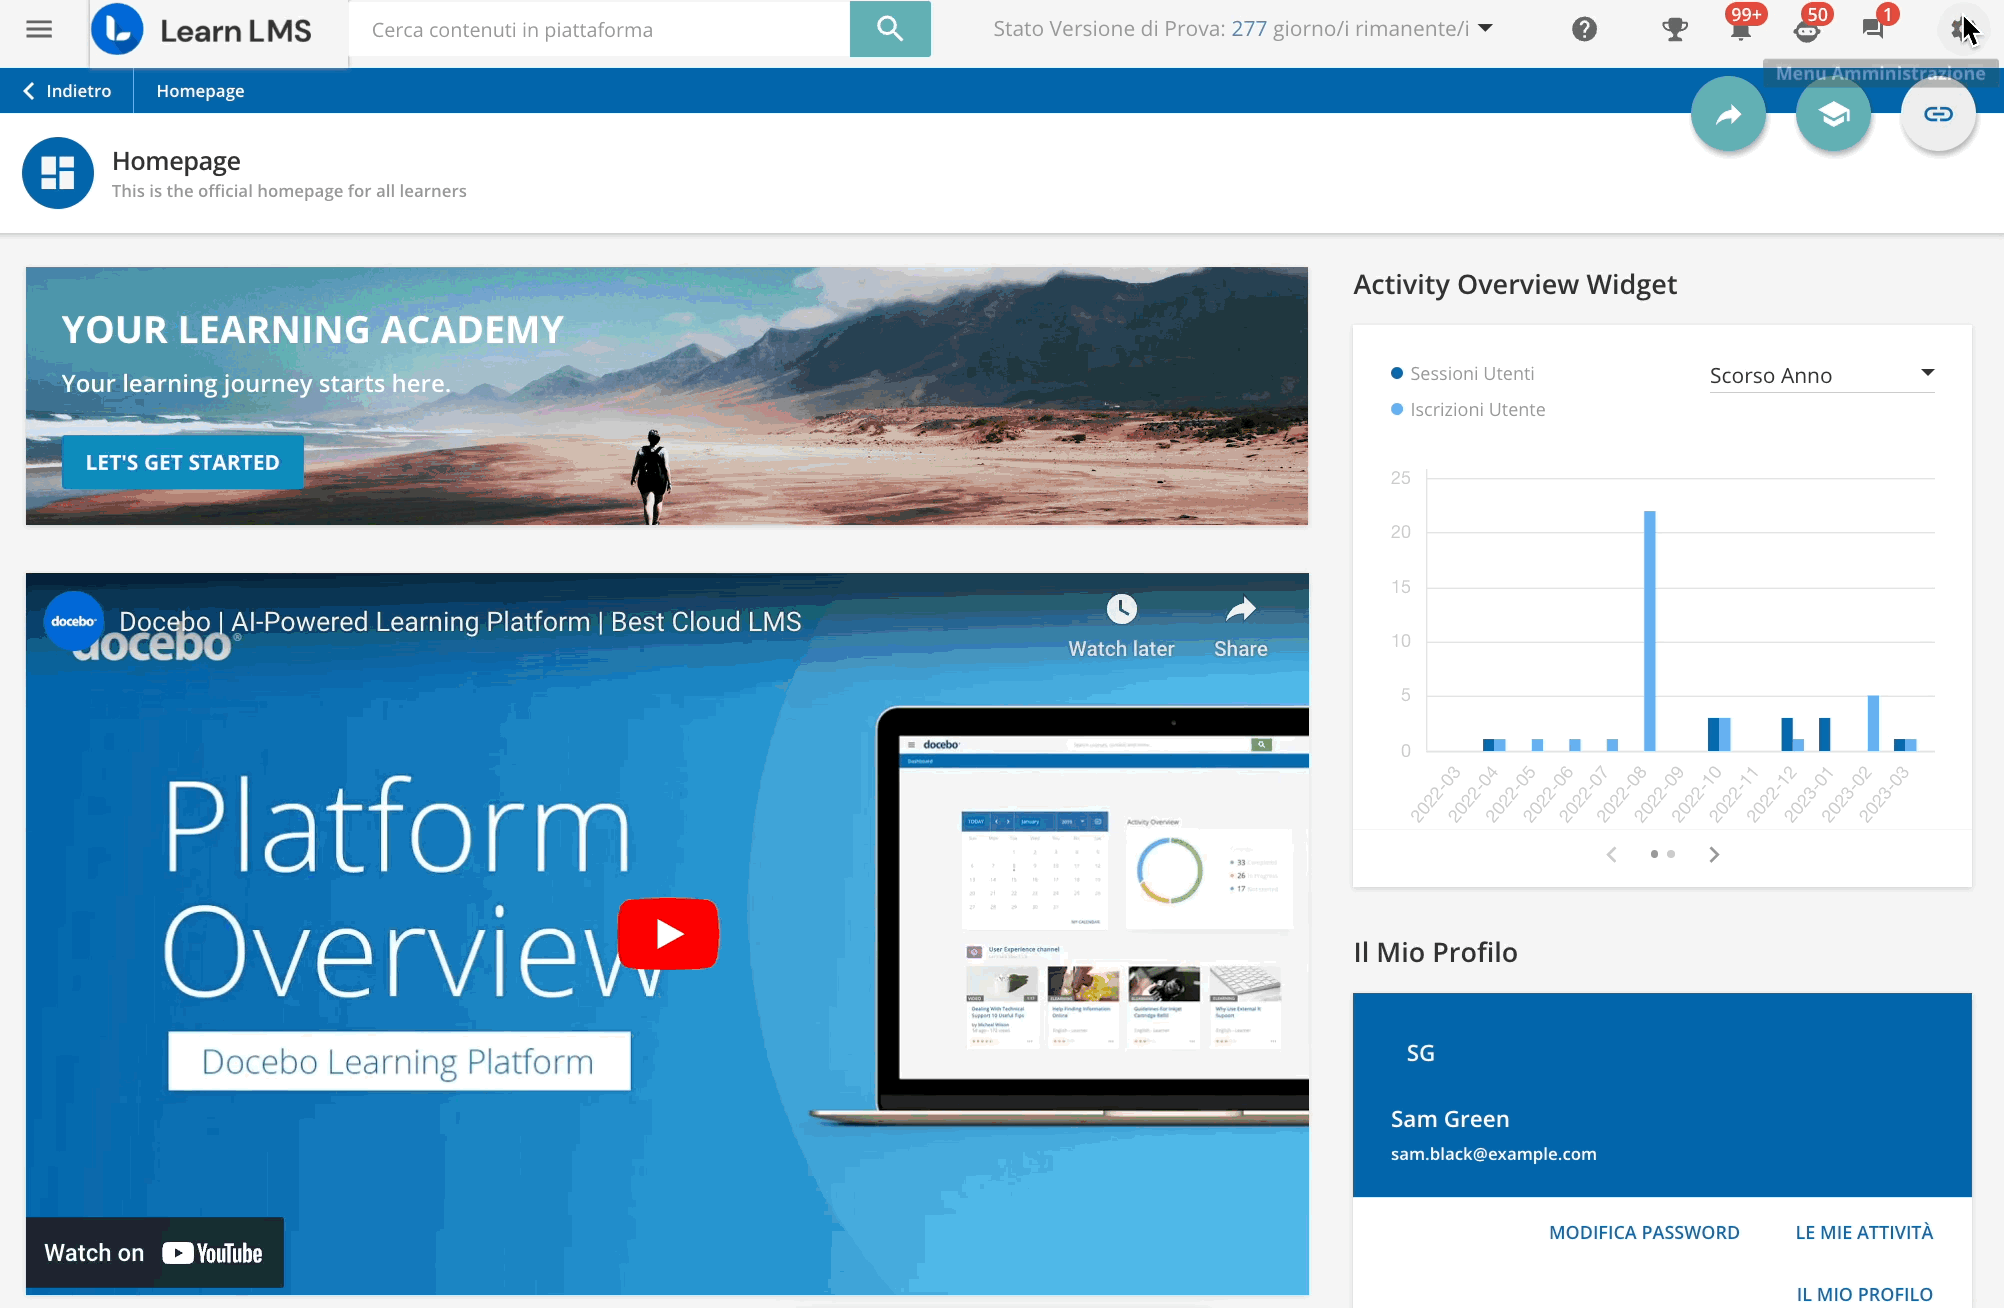Click the YouTube Share arrow icon
The height and width of the screenshot is (1308, 2004).
[1240, 609]
